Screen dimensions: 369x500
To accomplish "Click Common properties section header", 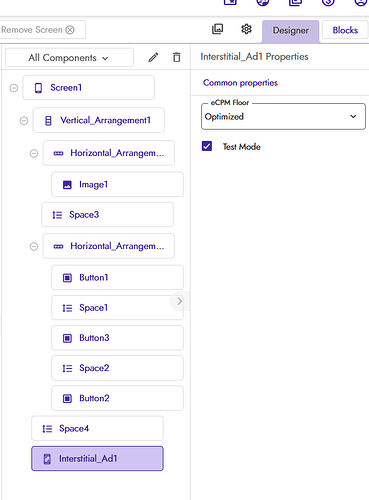I will pos(240,83).
